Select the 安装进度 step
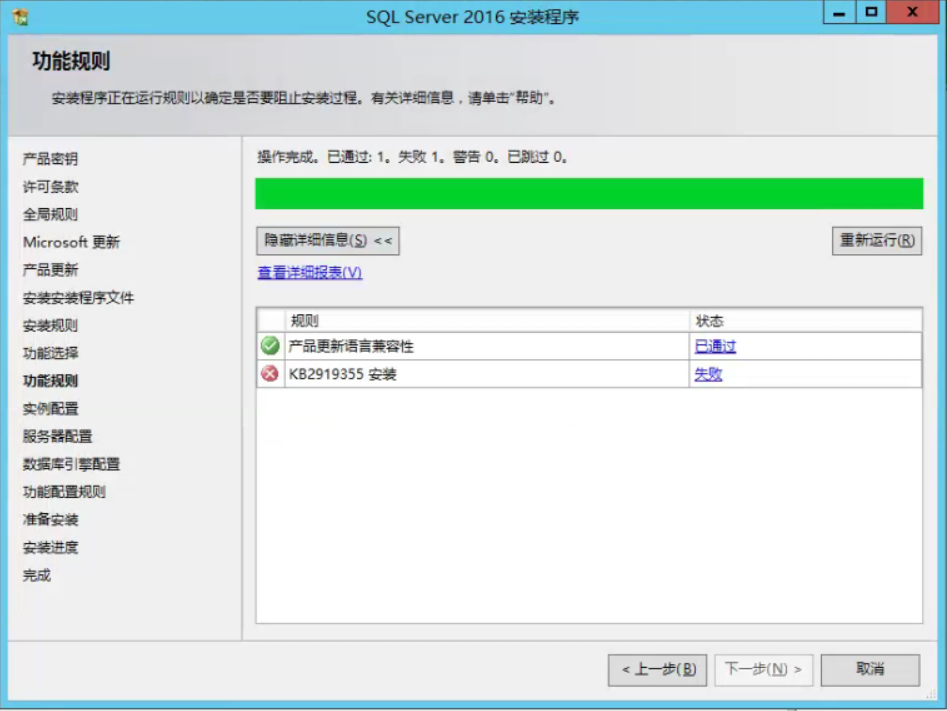The height and width of the screenshot is (711, 947). [x=50, y=547]
